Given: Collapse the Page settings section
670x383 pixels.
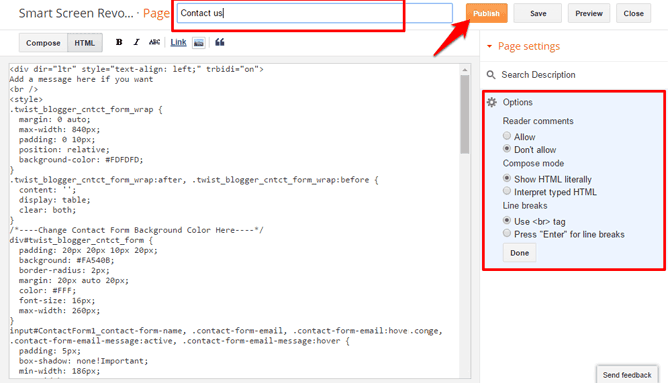Looking at the screenshot, I should 490,46.
